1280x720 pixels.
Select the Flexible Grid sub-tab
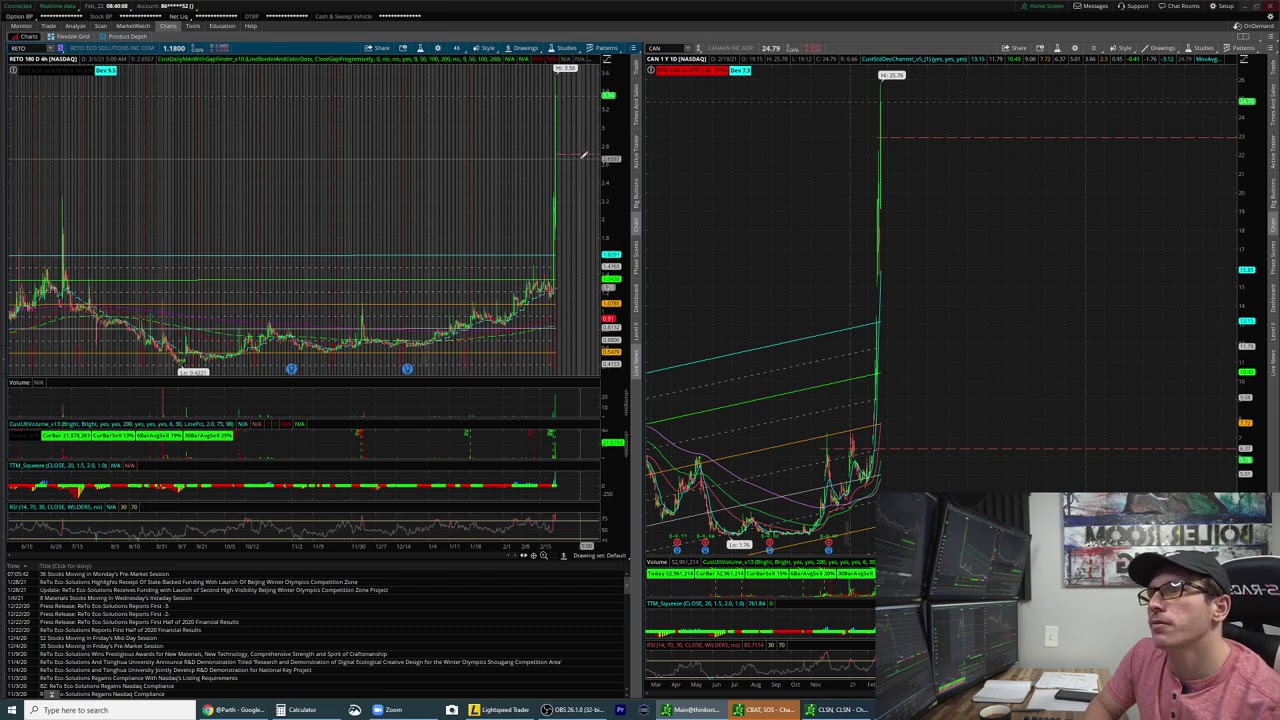[68, 36]
